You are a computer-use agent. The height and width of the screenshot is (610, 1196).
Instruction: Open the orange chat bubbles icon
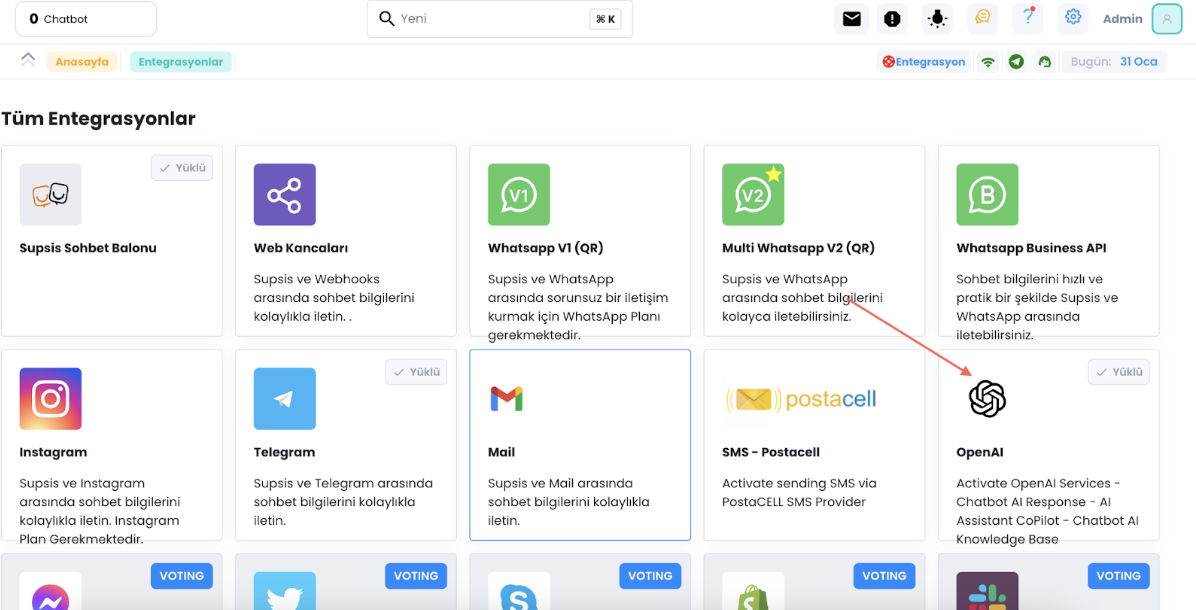click(982, 18)
